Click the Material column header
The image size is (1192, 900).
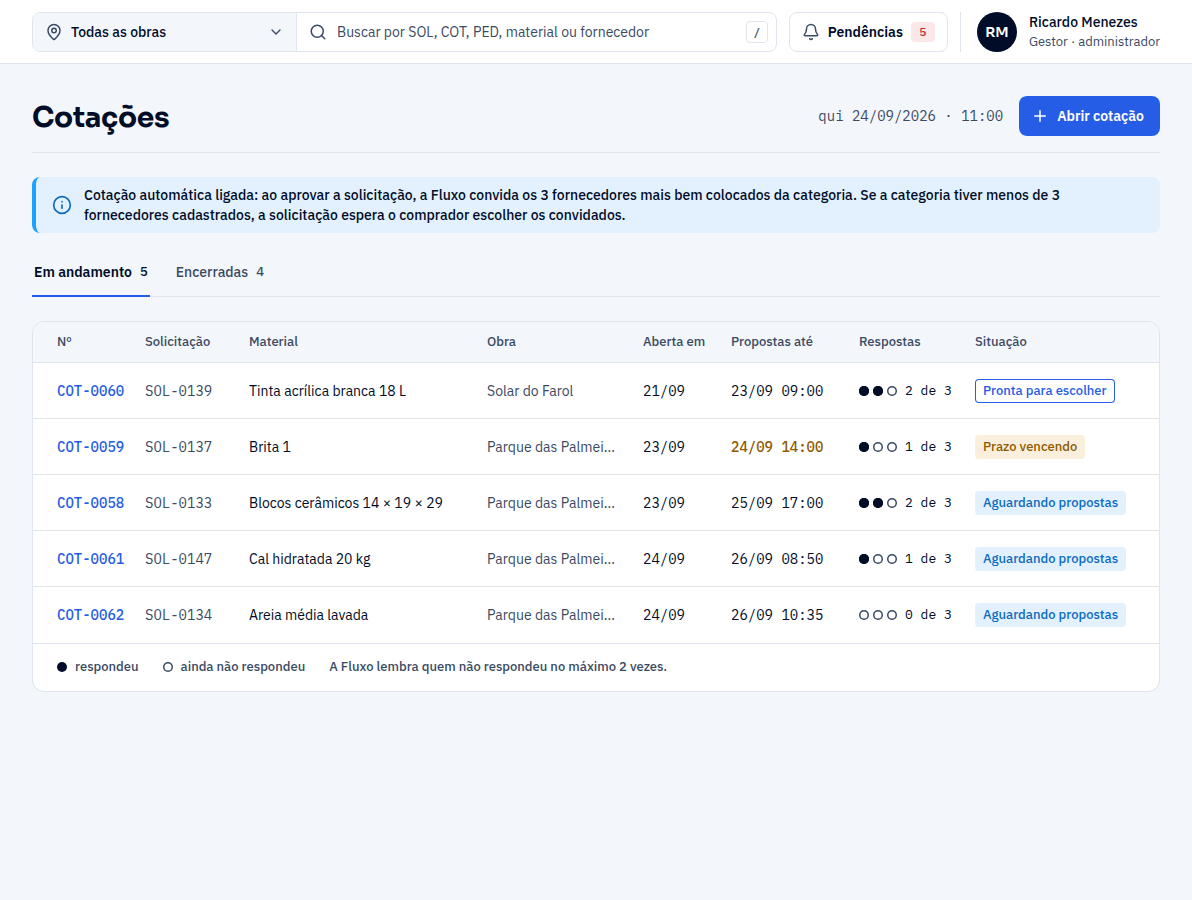coord(274,342)
